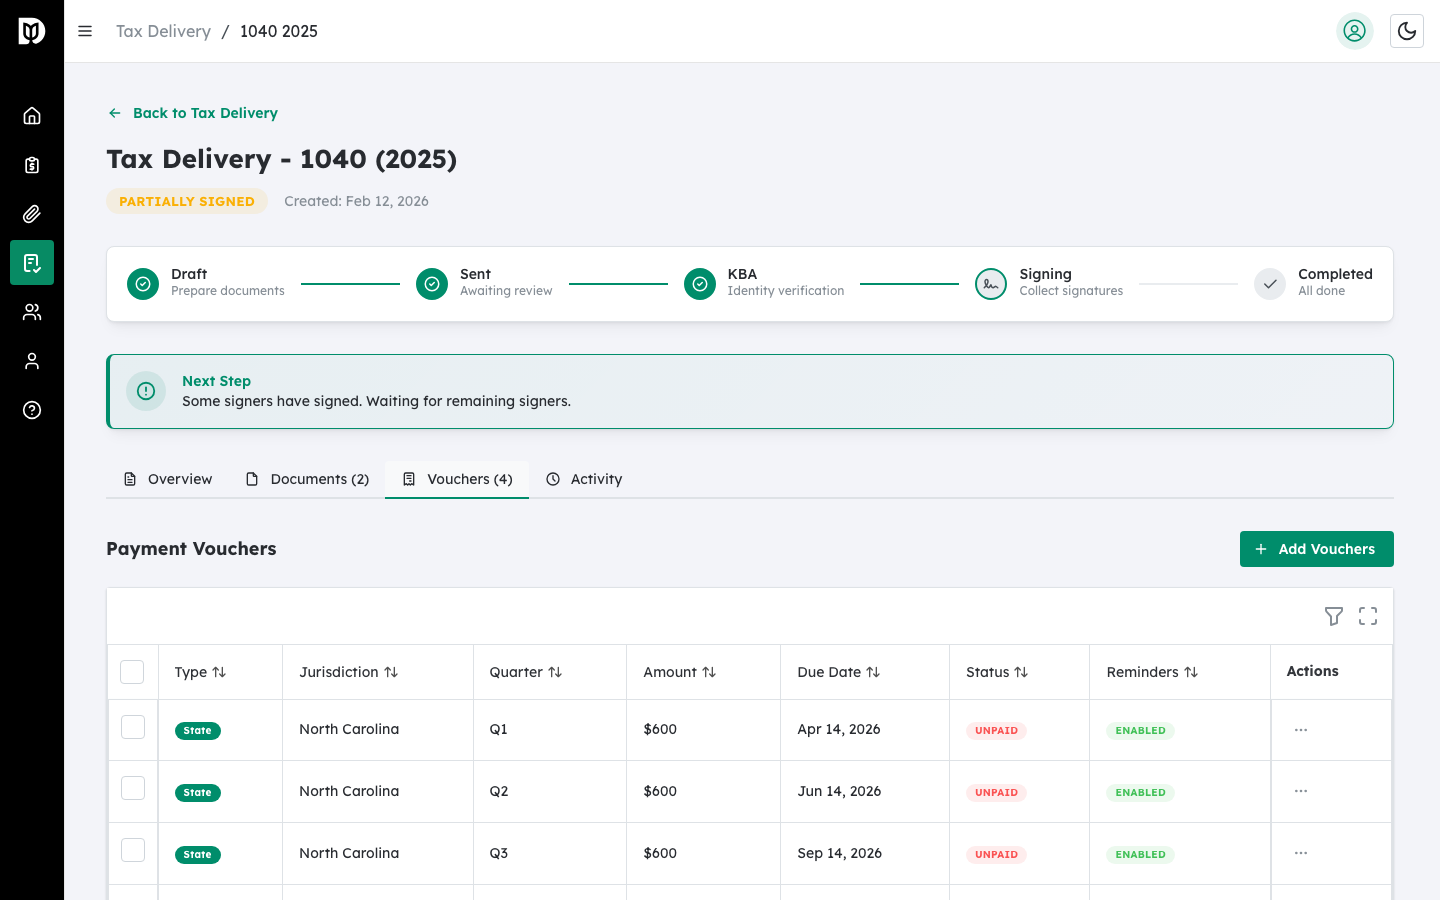Open the Home icon in sidebar
Image resolution: width=1440 pixels, height=900 pixels.
pyautogui.click(x=32, y=116)
